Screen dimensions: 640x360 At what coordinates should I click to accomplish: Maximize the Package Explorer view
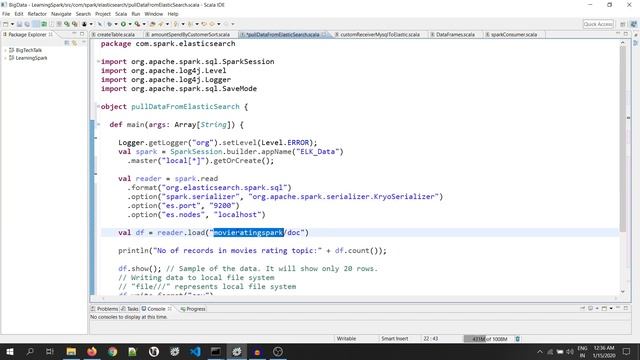click(x=82, y=34)
